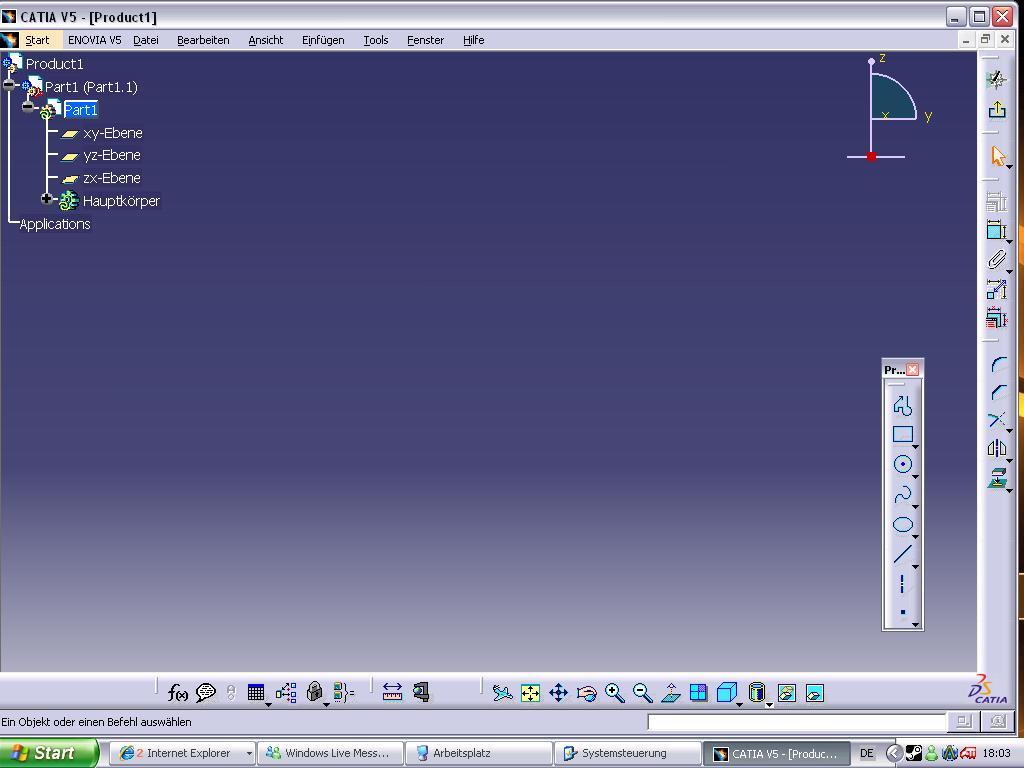Select zx-Ebene in the tree
The width and height of the screenshot is (1024, 768).
[112, 178]
